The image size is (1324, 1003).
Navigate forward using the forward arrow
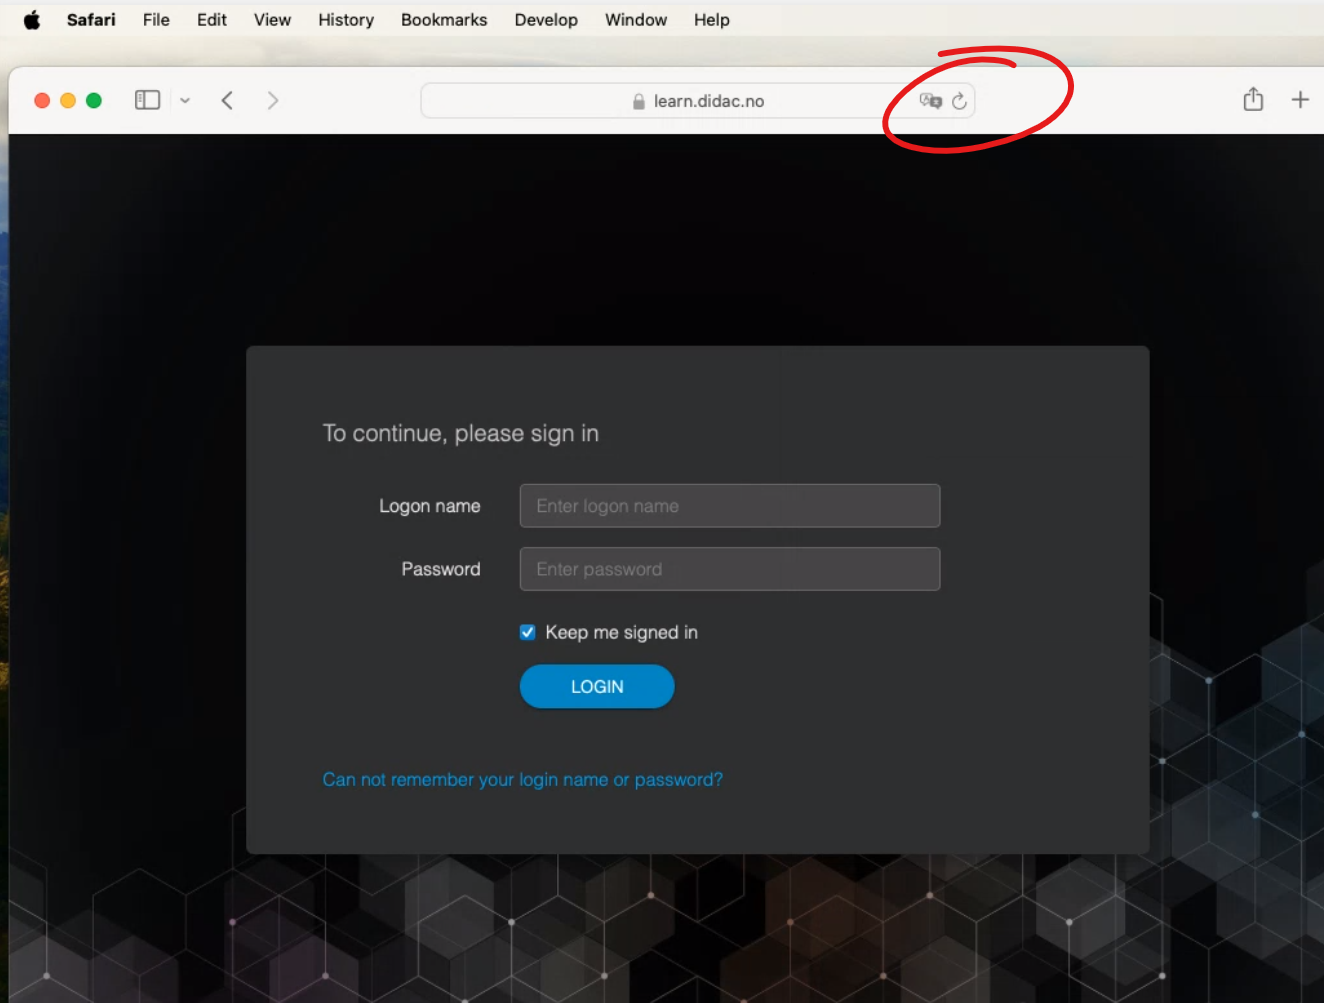[272, 99]
